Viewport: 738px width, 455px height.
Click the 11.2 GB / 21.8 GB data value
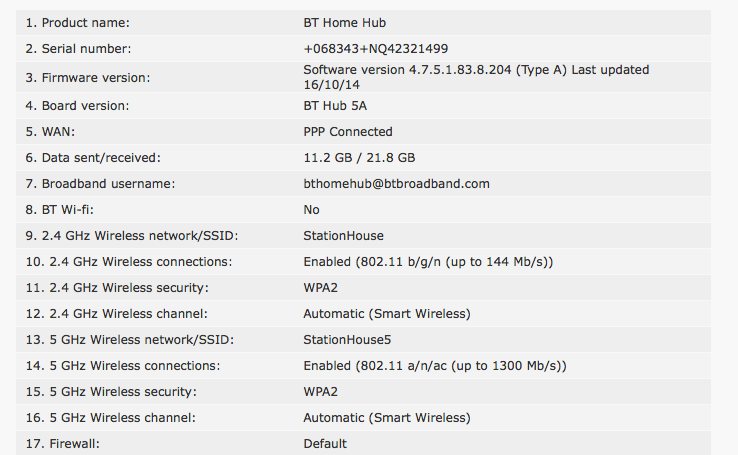click(x=359, y=158)
